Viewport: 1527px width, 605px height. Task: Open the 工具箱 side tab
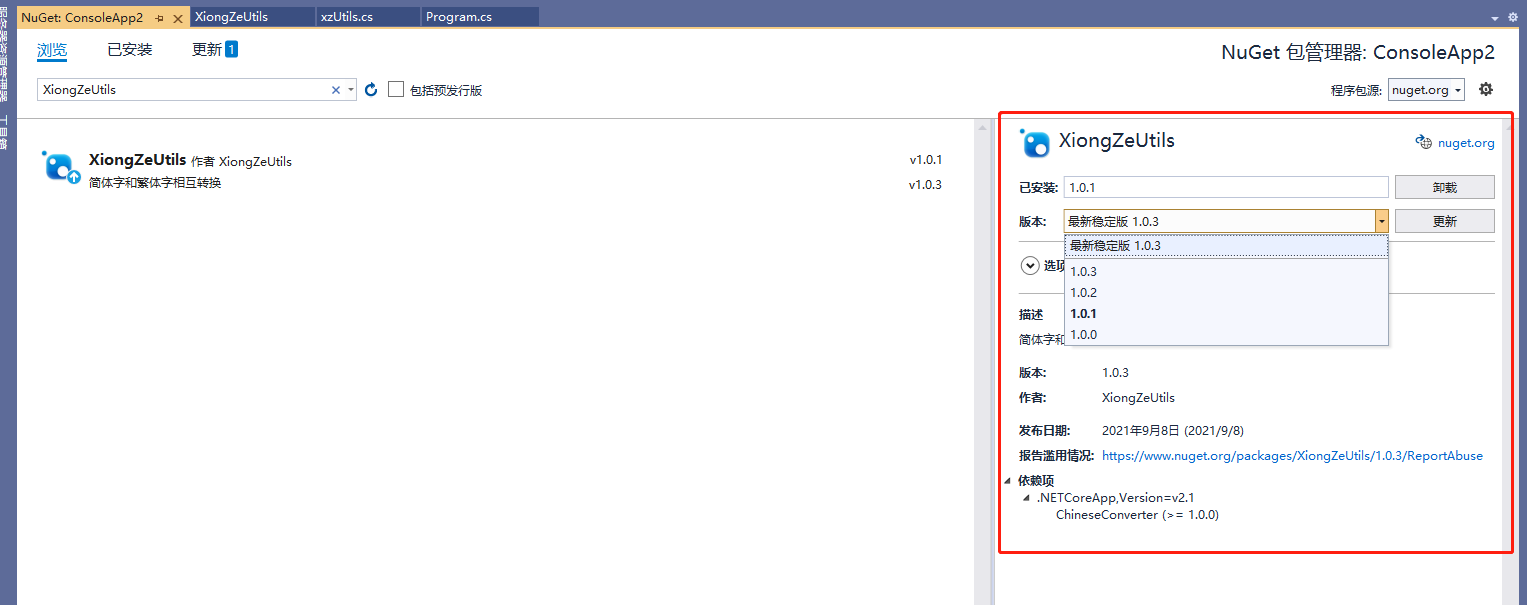[4, 131]
